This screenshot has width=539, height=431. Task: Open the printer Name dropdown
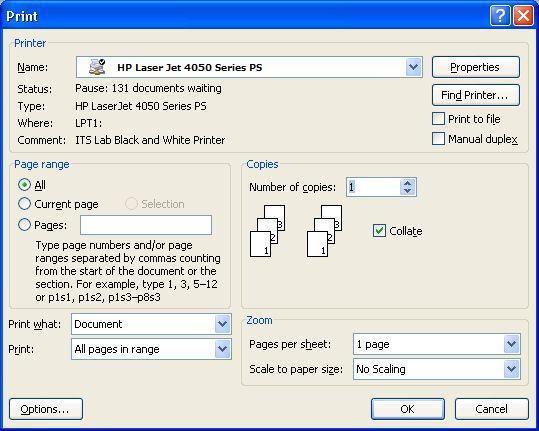coord(414,67)
